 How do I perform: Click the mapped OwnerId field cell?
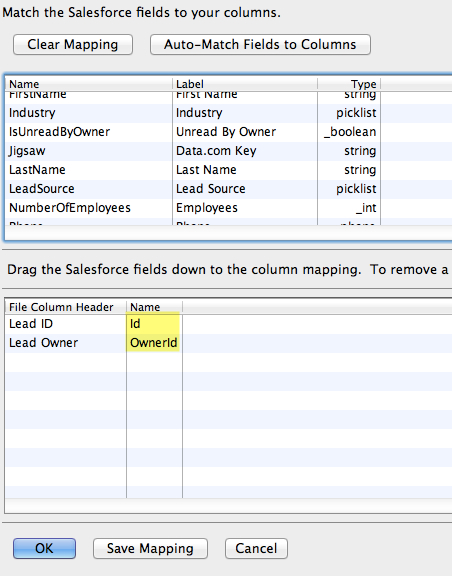click(x=154, y=343)
